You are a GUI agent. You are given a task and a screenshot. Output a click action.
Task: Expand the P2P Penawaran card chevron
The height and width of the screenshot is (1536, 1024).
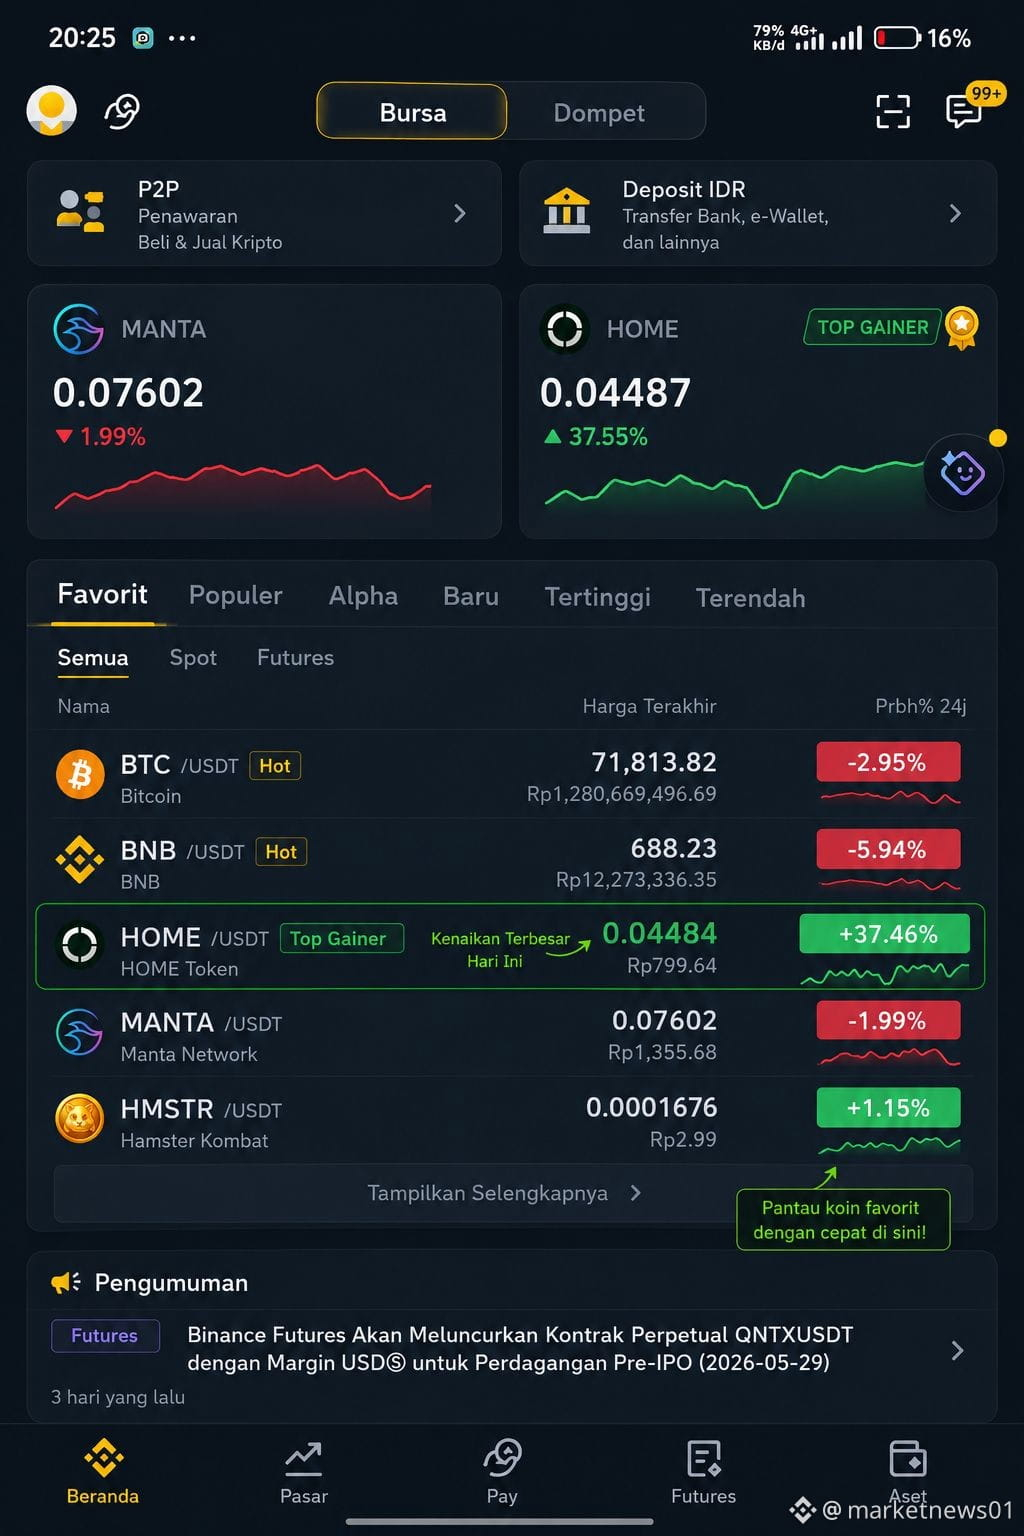[x=460, y=213]
